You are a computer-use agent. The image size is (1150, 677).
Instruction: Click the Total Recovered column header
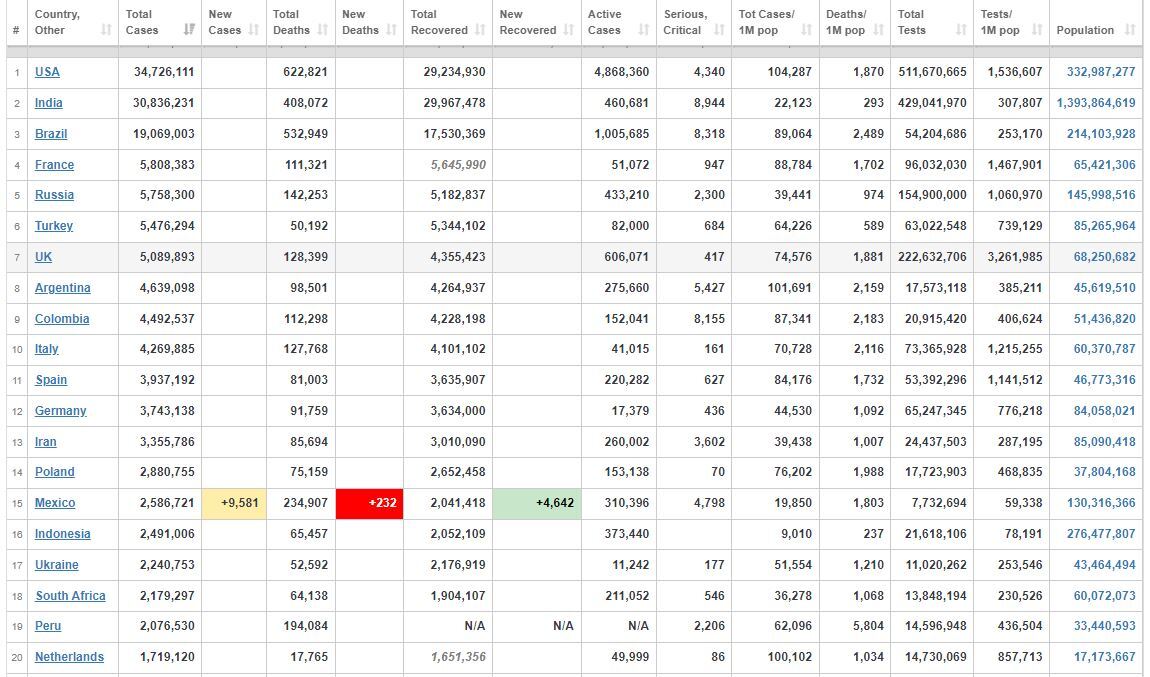click(447, 23)
